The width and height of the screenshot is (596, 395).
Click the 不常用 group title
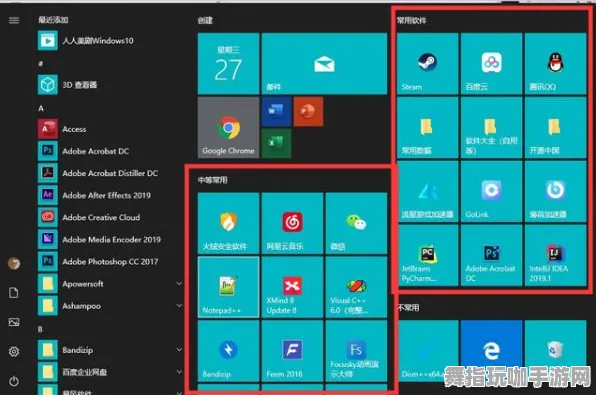click(x=408, y=307)
